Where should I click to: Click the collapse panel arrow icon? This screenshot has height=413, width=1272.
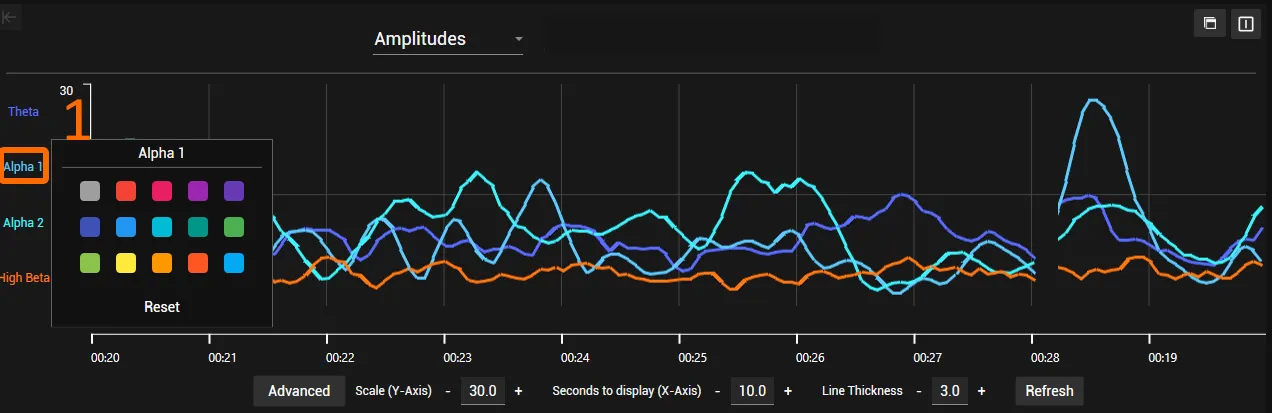point(10,17)
